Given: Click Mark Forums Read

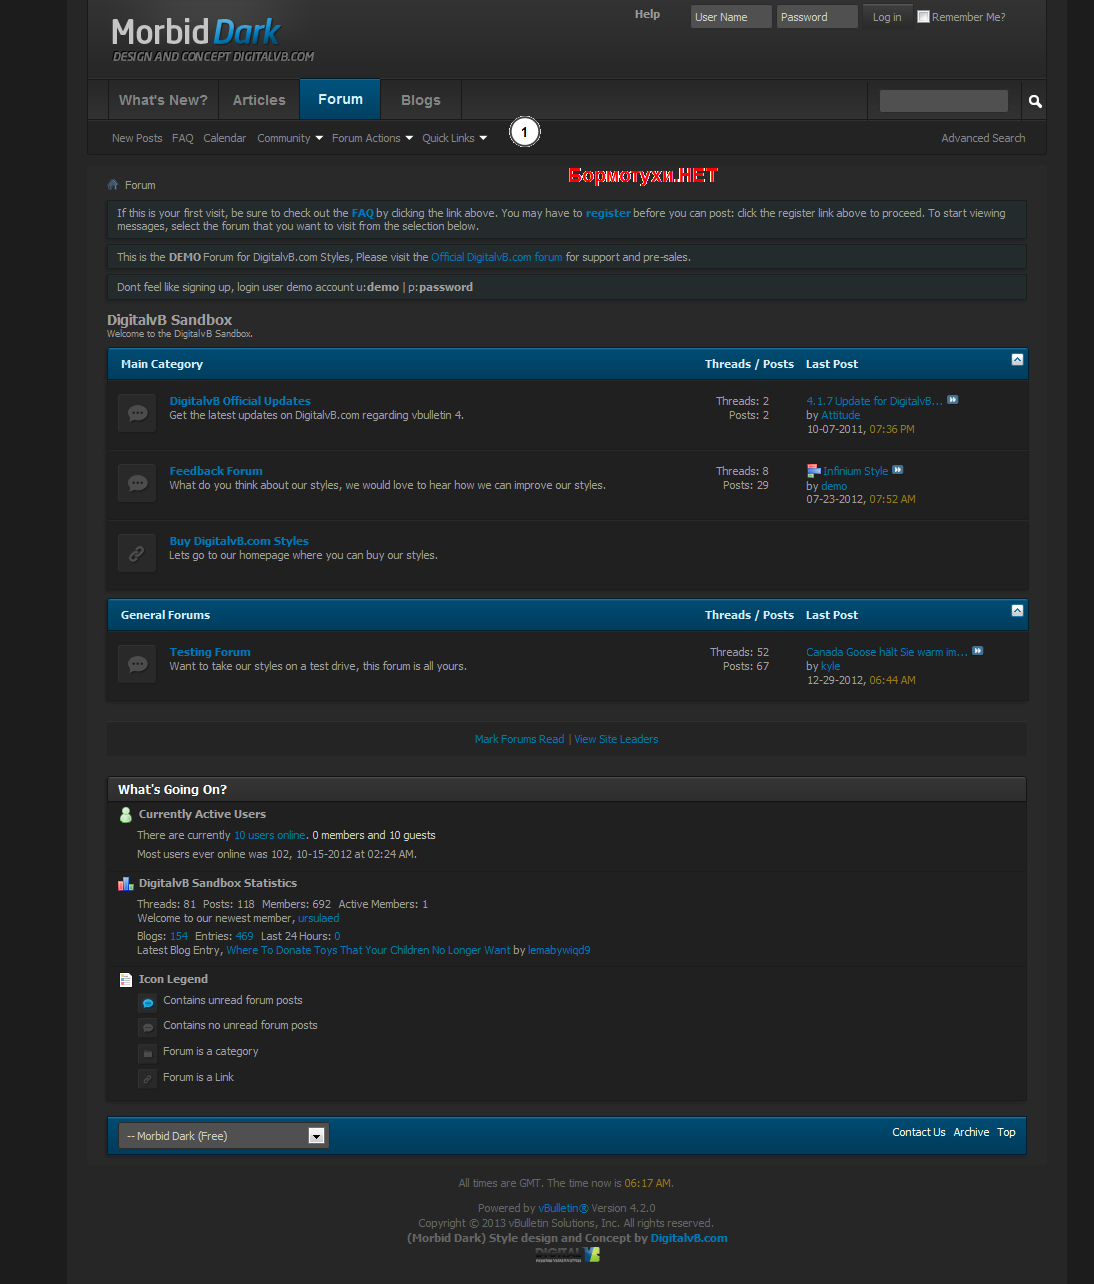Looking at the screenshot, I should (x=519, y=739).
